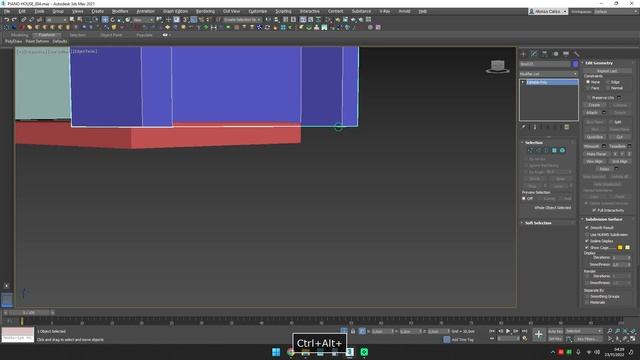Select Edge constraint radio button
This screenshot has height=360, width=640.
point(608,82)
